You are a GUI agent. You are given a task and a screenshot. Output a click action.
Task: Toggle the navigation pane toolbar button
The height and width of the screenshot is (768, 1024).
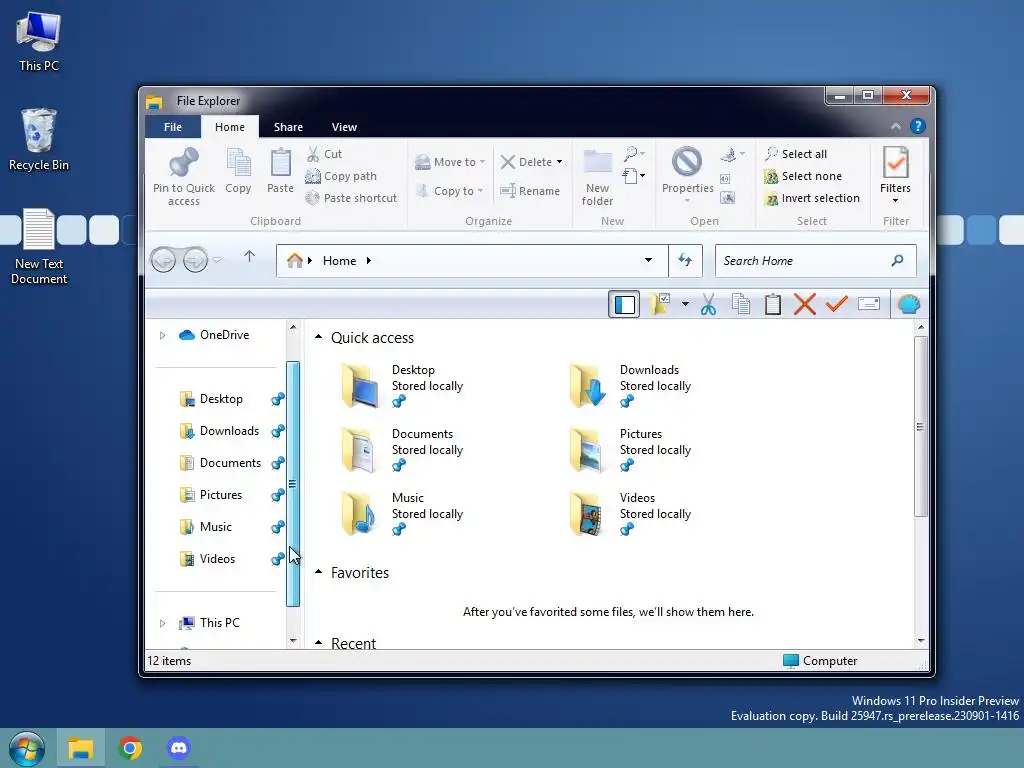click(x=624, y=304)
